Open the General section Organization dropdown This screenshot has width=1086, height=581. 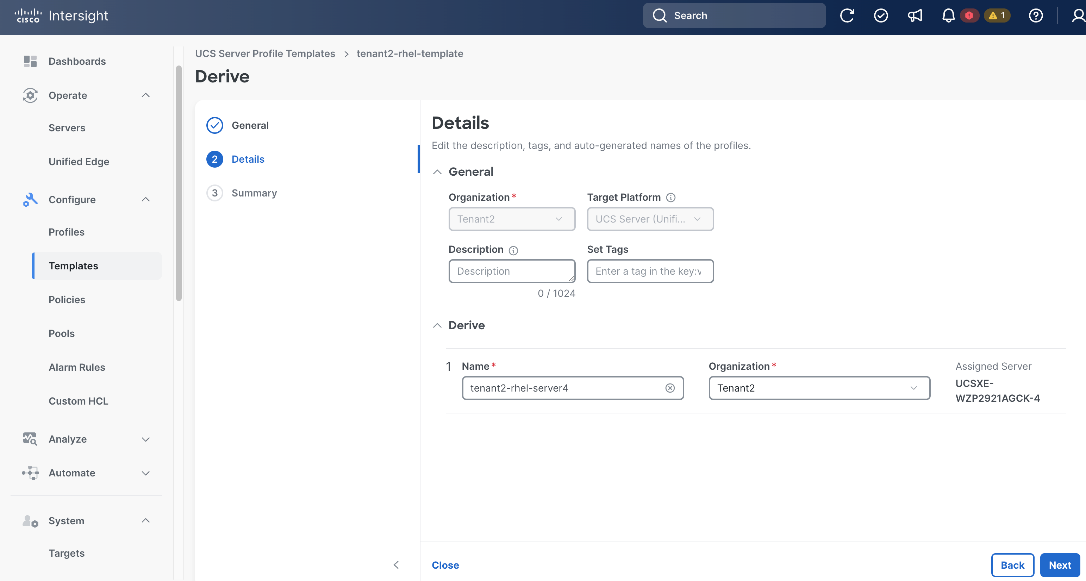512,220
